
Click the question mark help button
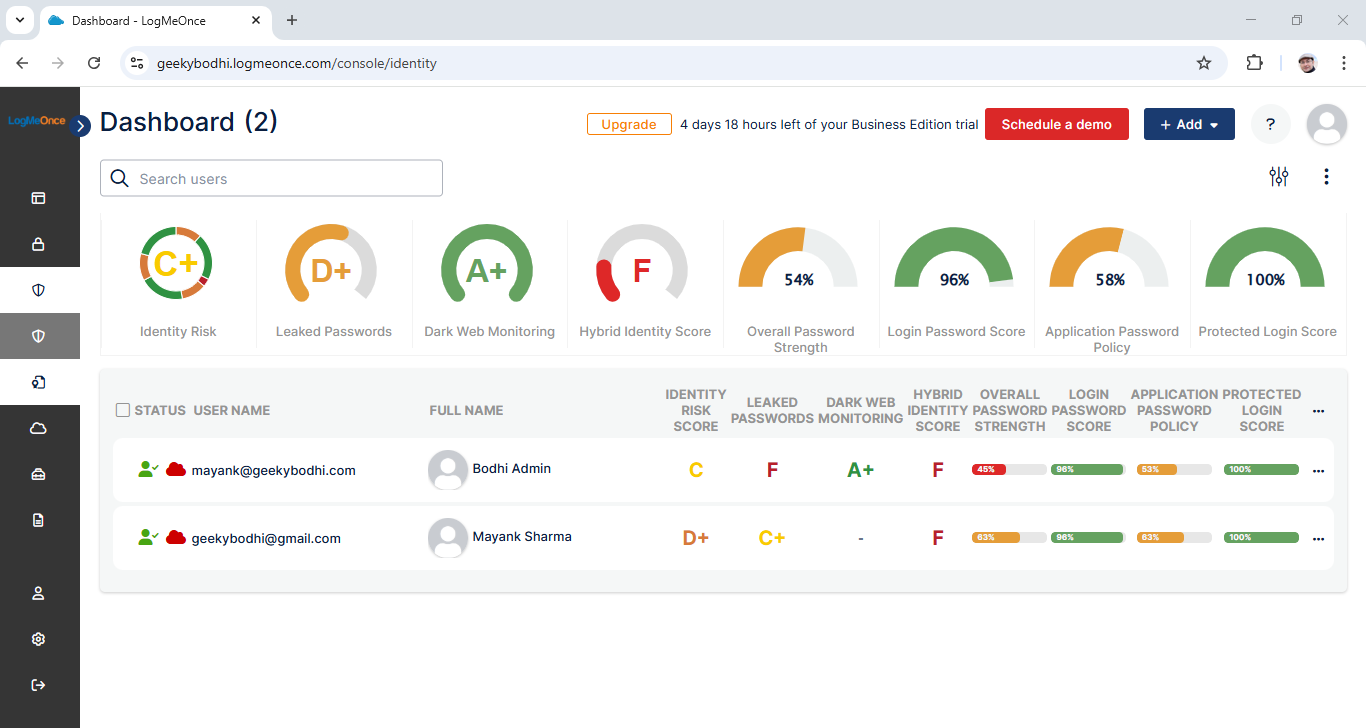click(x=1270, y=124)
